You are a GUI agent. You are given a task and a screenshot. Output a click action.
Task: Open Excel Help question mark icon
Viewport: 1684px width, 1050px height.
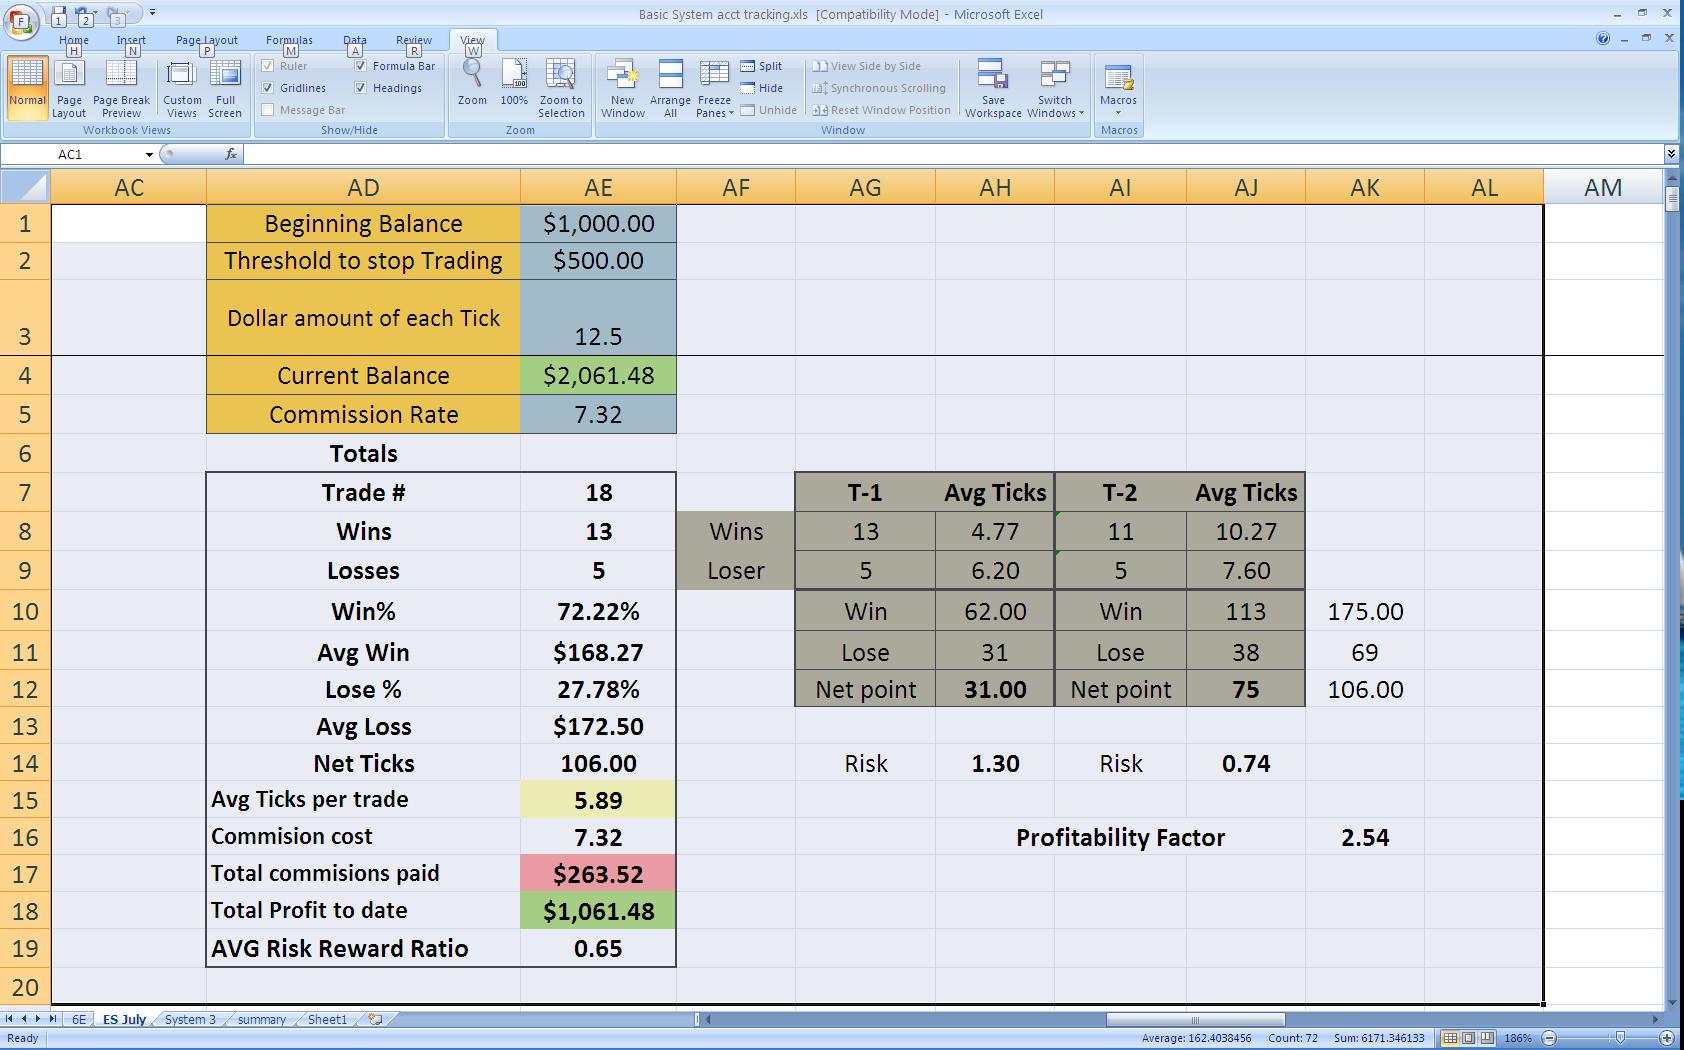point(1603,39)
